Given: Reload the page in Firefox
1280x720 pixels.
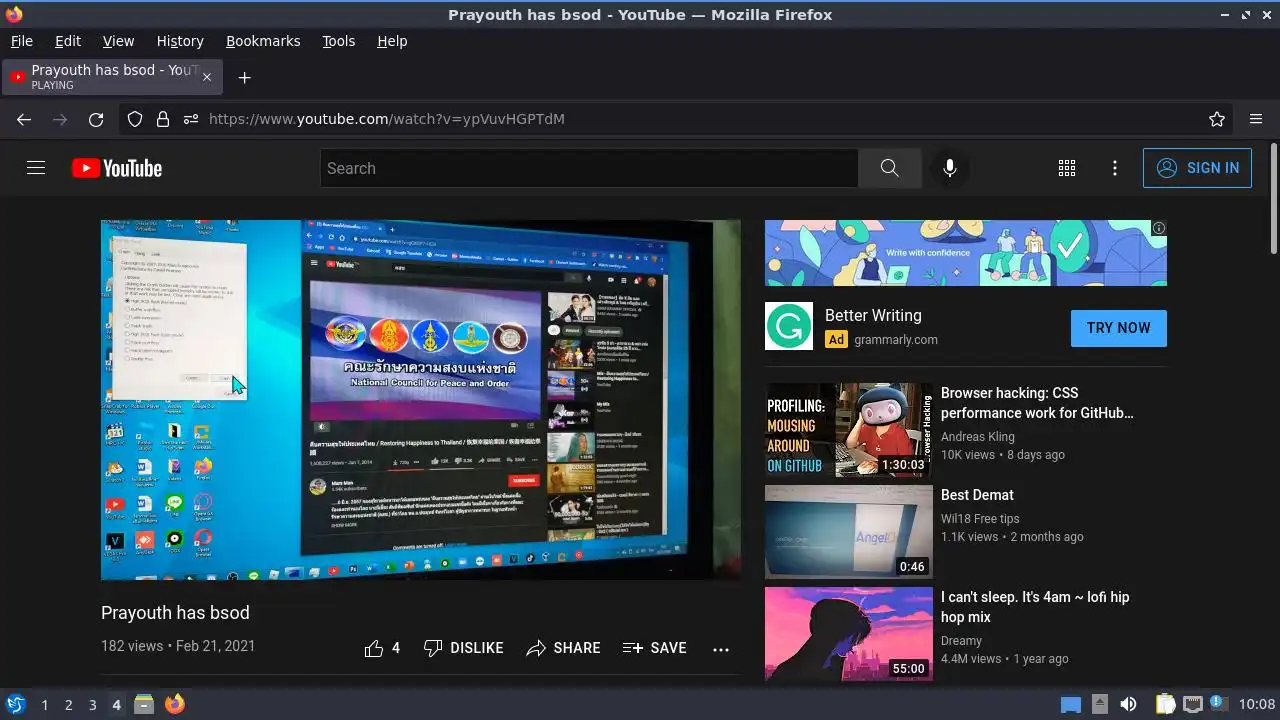Looking at the screenshot, I should click(x=96, y=119).
